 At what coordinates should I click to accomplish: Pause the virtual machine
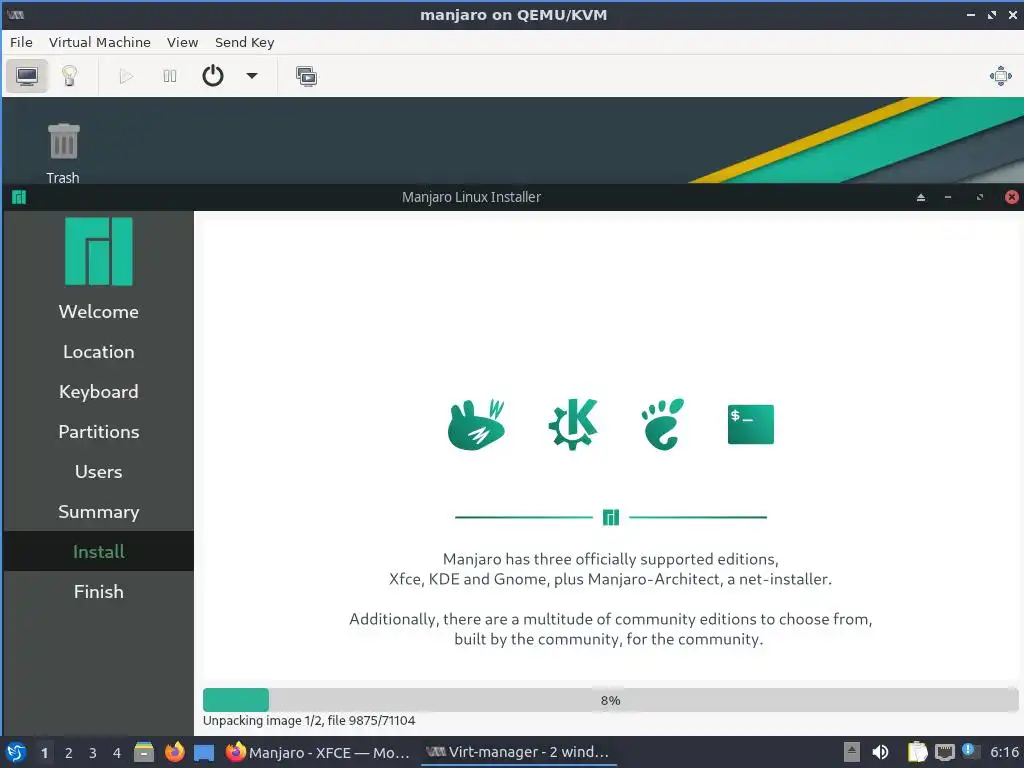point(170,76)
